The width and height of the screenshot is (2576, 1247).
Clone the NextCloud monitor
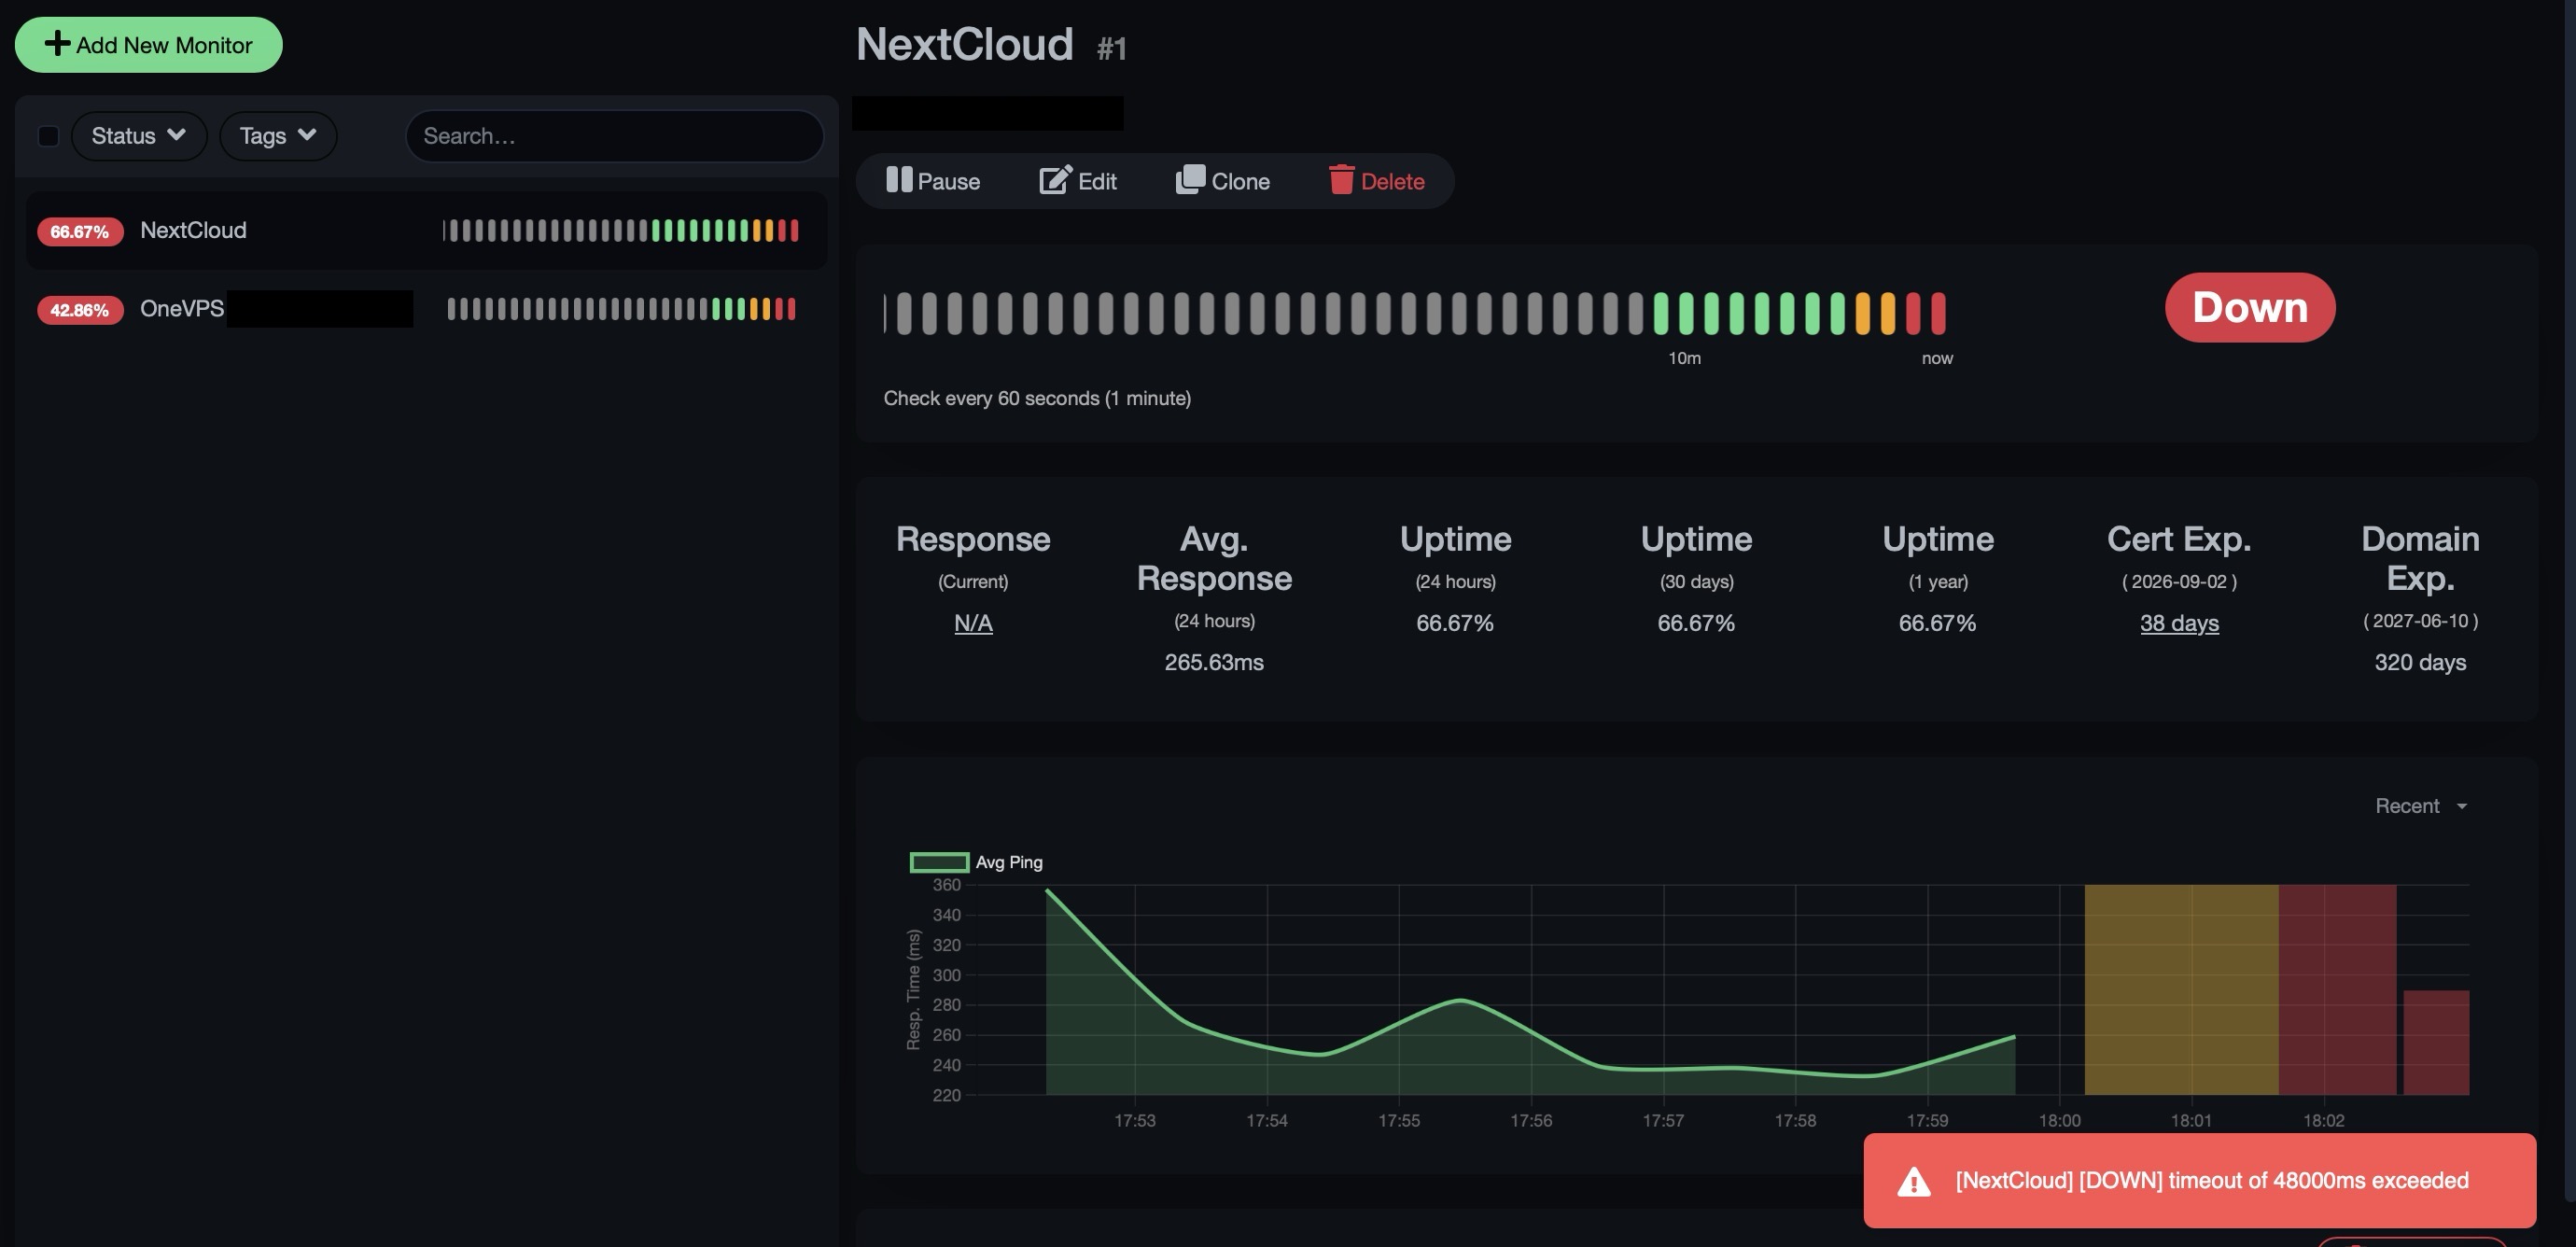[1223, 181]
